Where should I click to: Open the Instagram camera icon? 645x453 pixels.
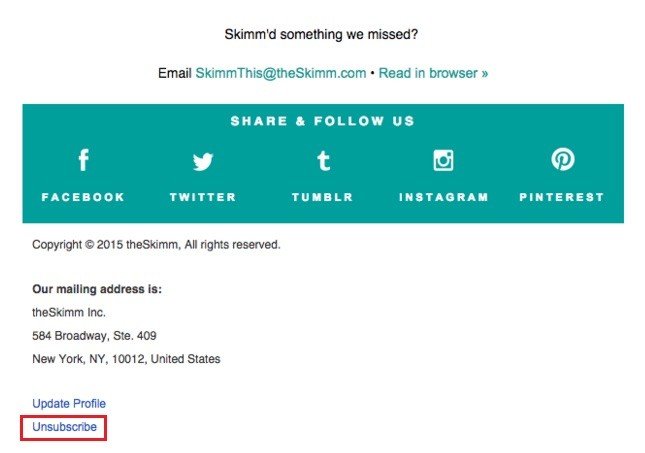click(x=443, y=160)
